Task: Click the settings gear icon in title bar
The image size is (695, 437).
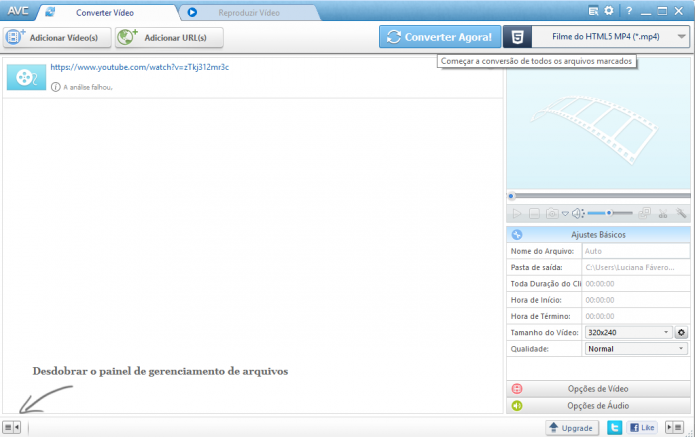Action: click(609, 11)
